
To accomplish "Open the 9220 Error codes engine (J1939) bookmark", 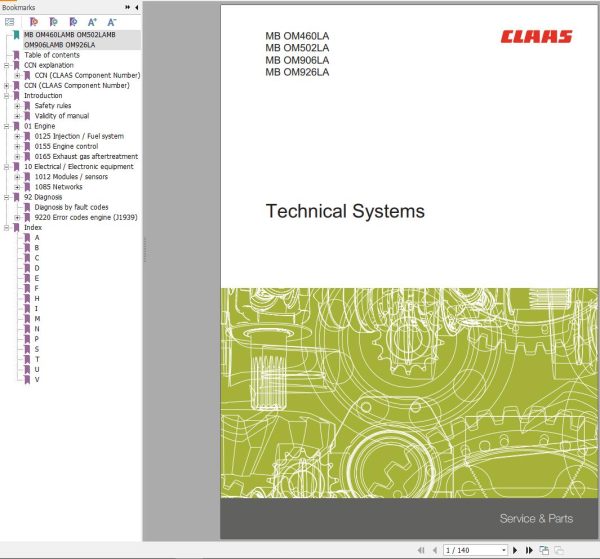I will pos(86,217).
